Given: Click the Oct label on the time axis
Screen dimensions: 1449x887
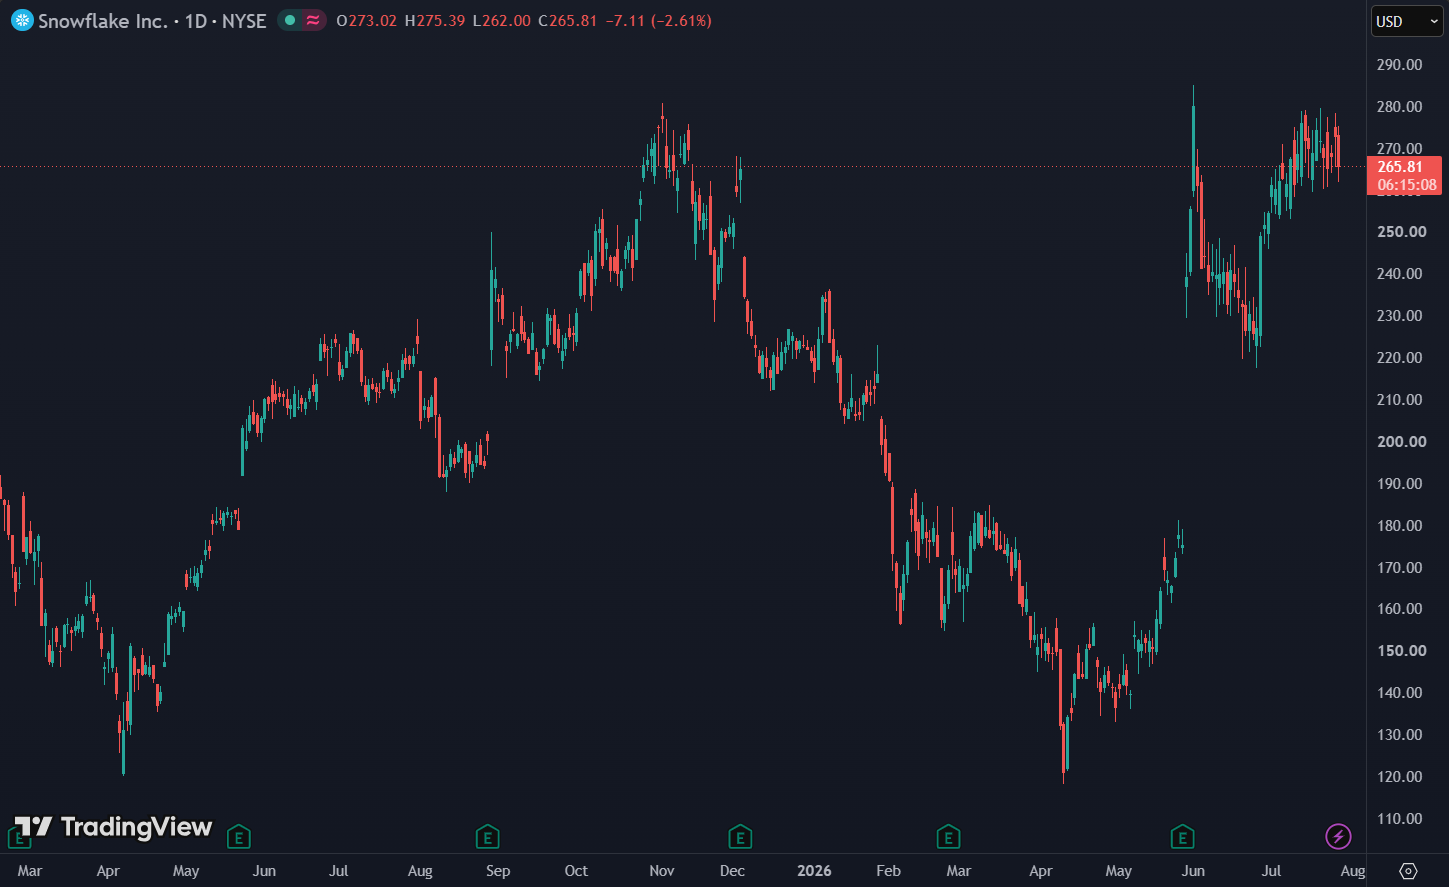Looking at the screenshot, I should 576,871.
